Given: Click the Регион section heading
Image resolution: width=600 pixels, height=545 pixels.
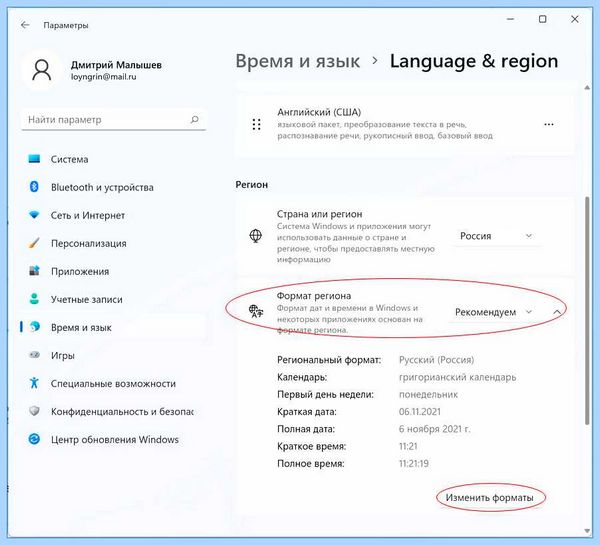Looking at the screenshot, I should (x=252, y=184).
